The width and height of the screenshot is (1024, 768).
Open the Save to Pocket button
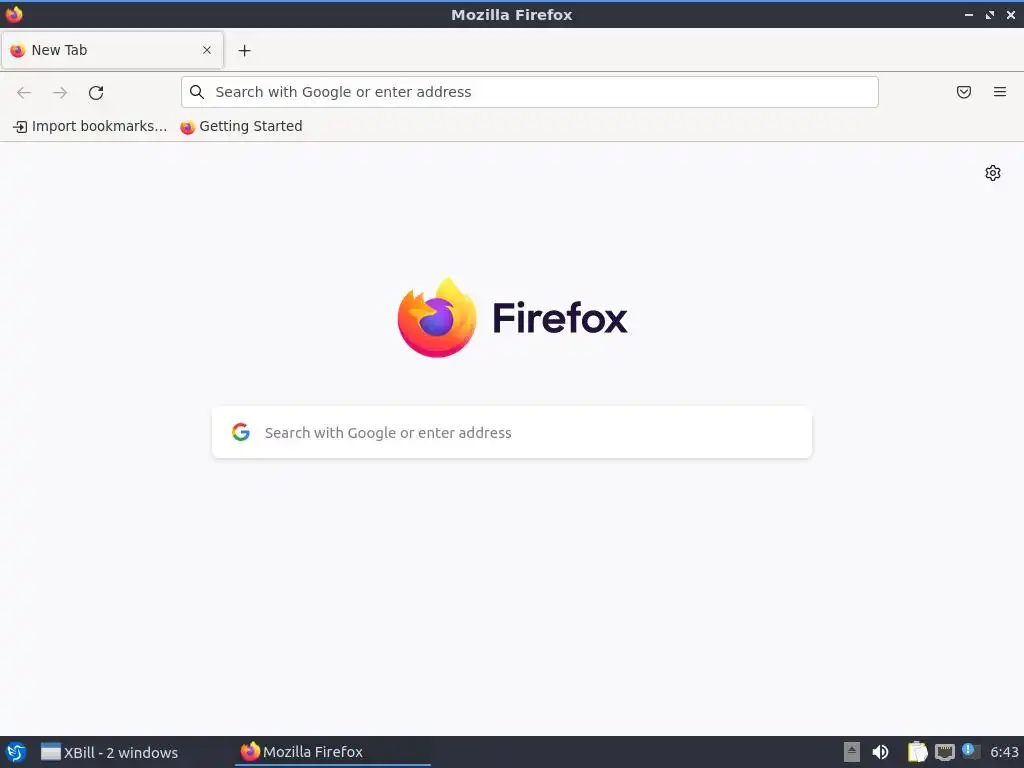pos(964,92)
